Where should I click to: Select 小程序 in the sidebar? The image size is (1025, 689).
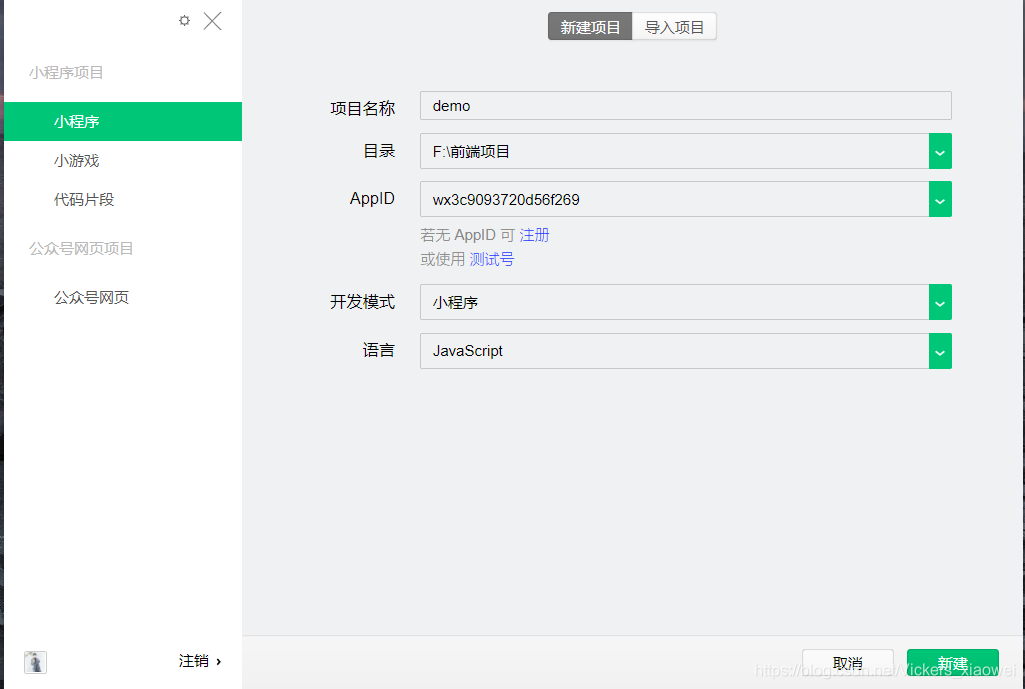123,122
